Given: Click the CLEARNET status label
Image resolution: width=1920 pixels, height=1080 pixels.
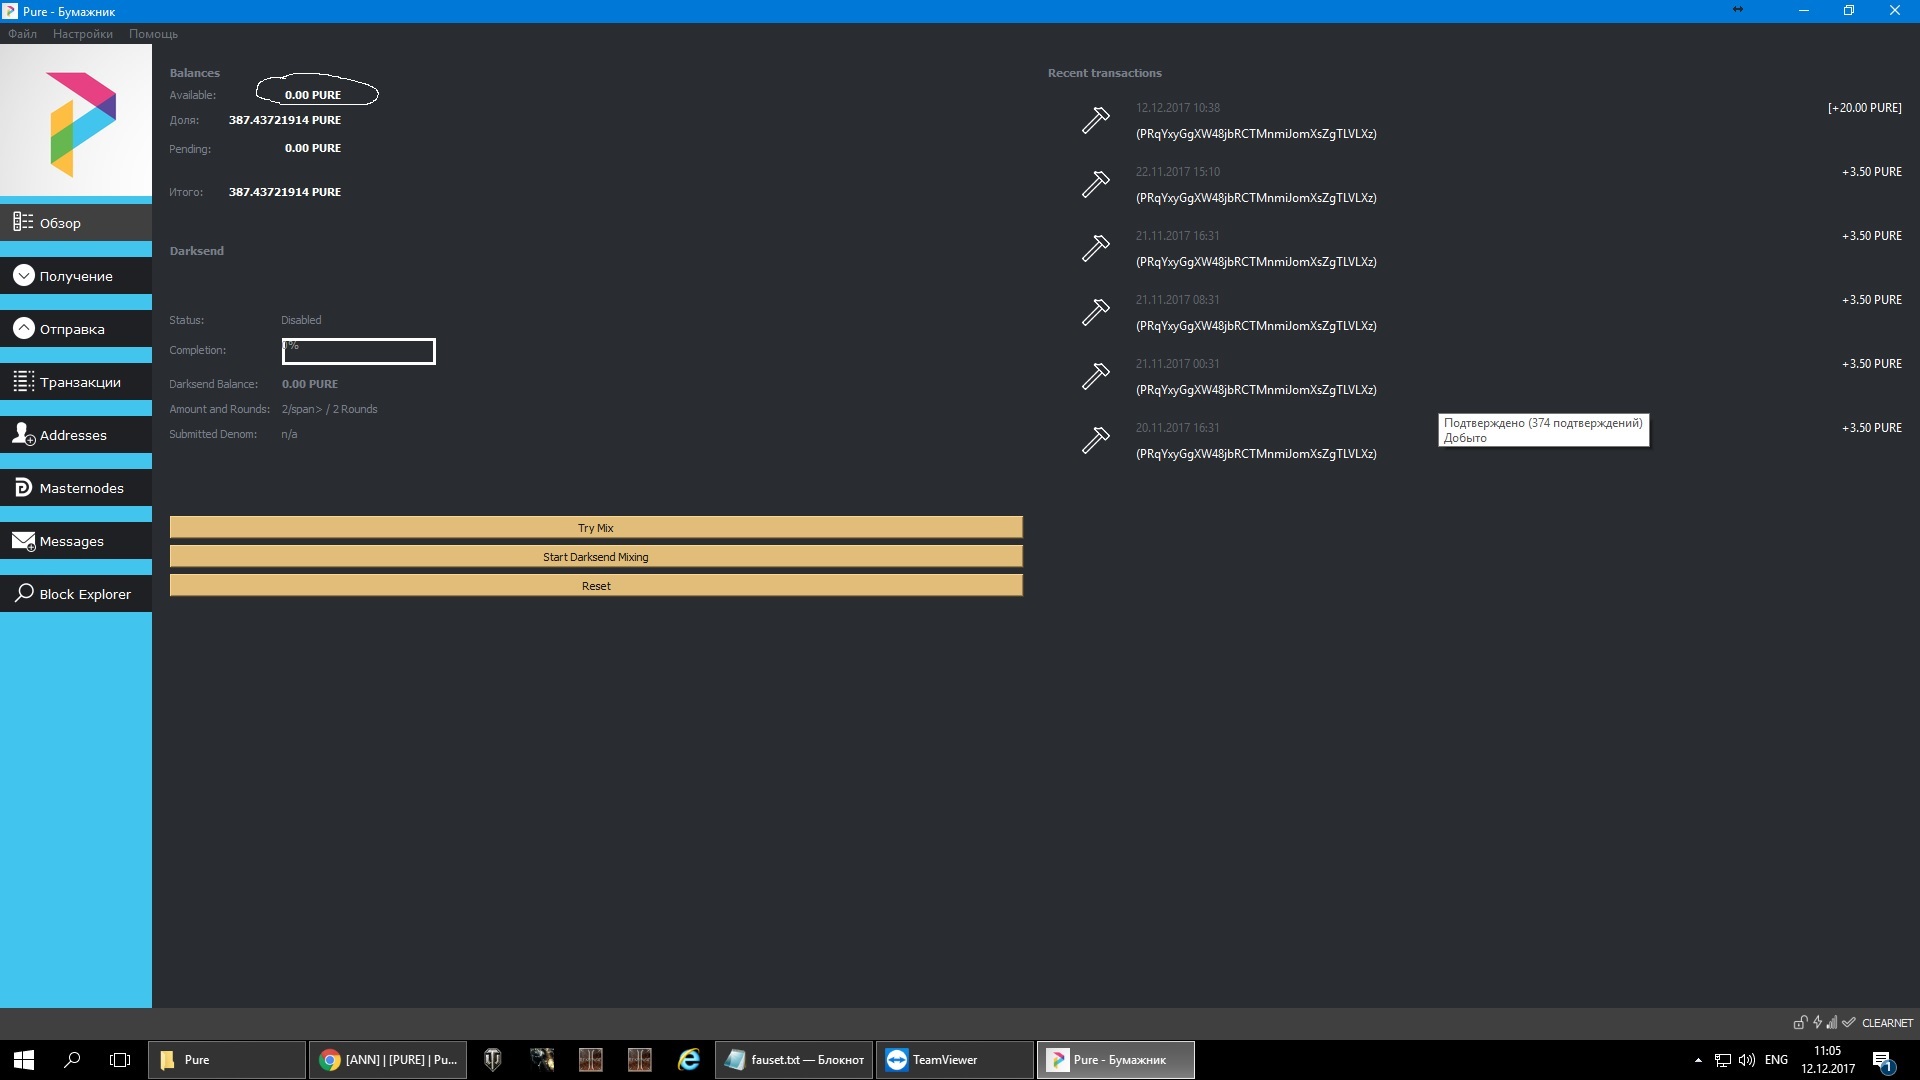Looking at the screenshot, I should (x=1887, y=1023).
